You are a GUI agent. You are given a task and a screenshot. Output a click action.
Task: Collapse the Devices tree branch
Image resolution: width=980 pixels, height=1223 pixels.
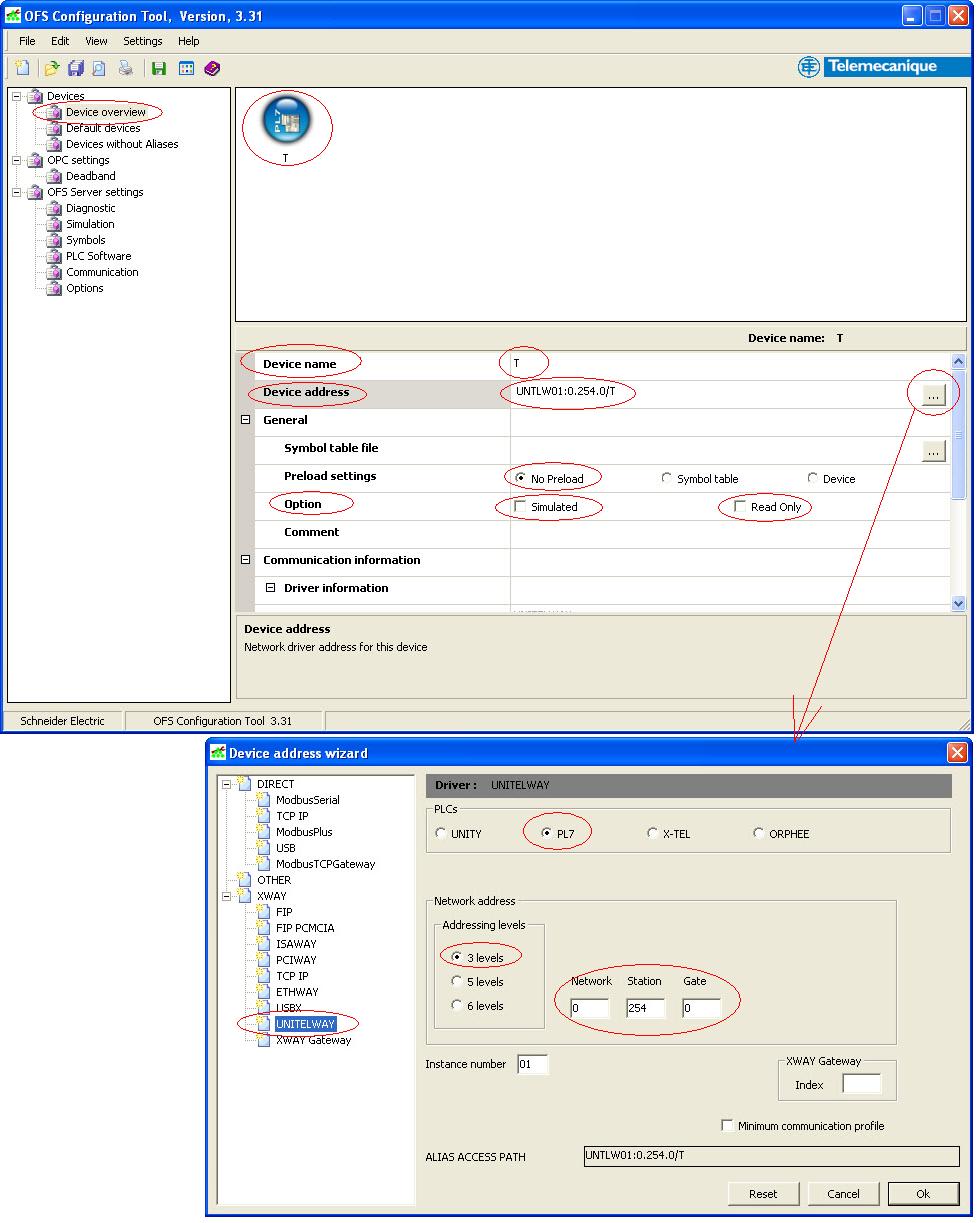click(x=16, y=96)
